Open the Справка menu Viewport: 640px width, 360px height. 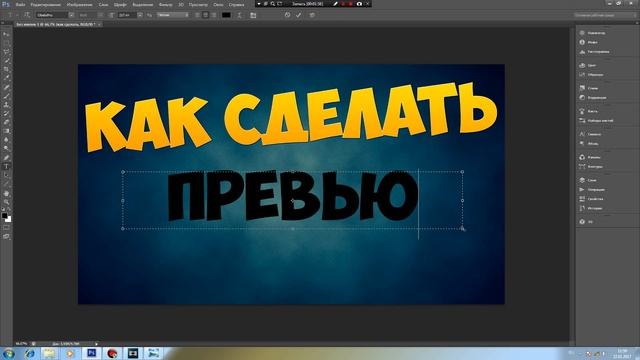point(236,4)
